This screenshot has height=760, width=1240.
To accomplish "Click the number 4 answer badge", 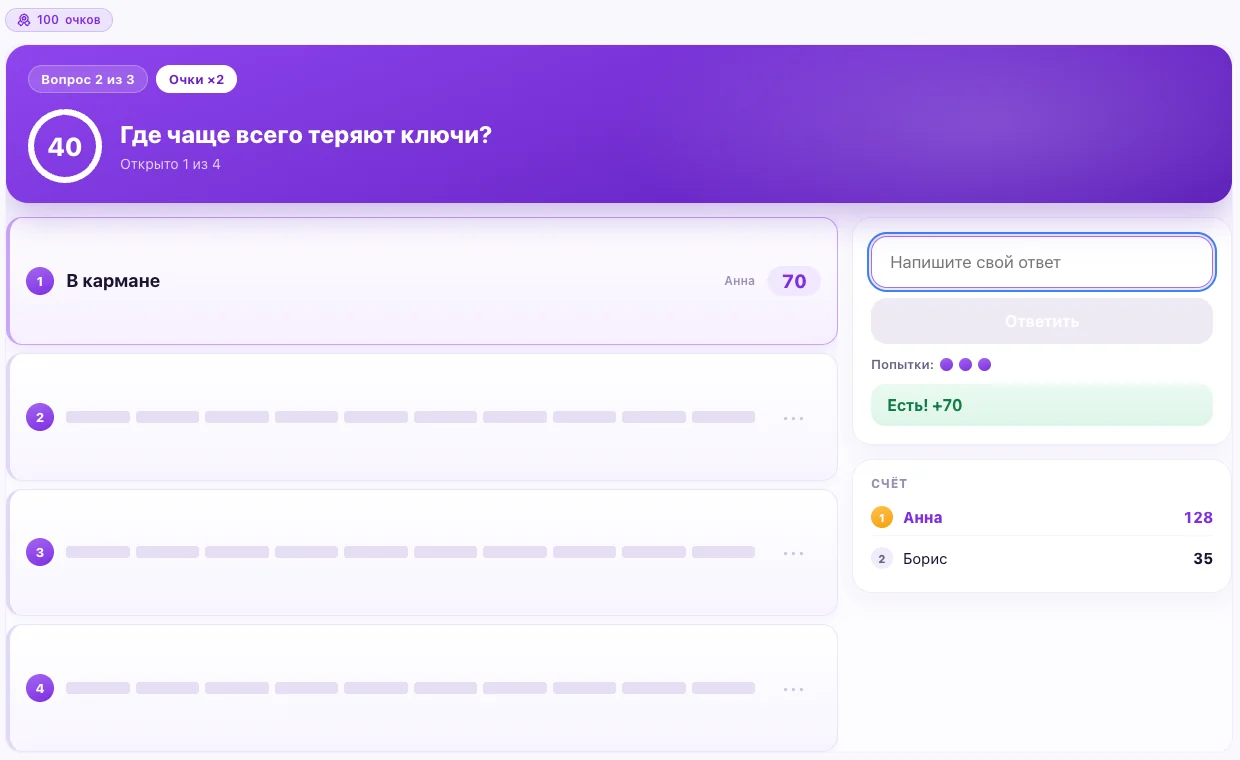I will 40,688.
